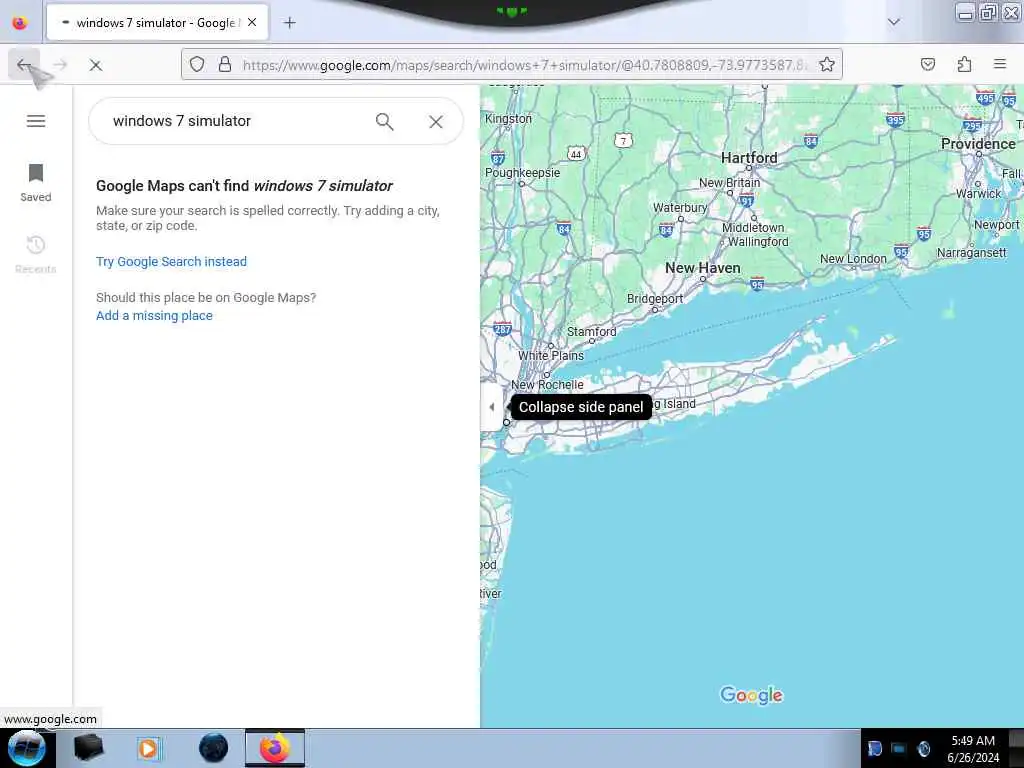1024x768 pixels.
Task: Click White Plains on the map
Action: click(551, 355)
